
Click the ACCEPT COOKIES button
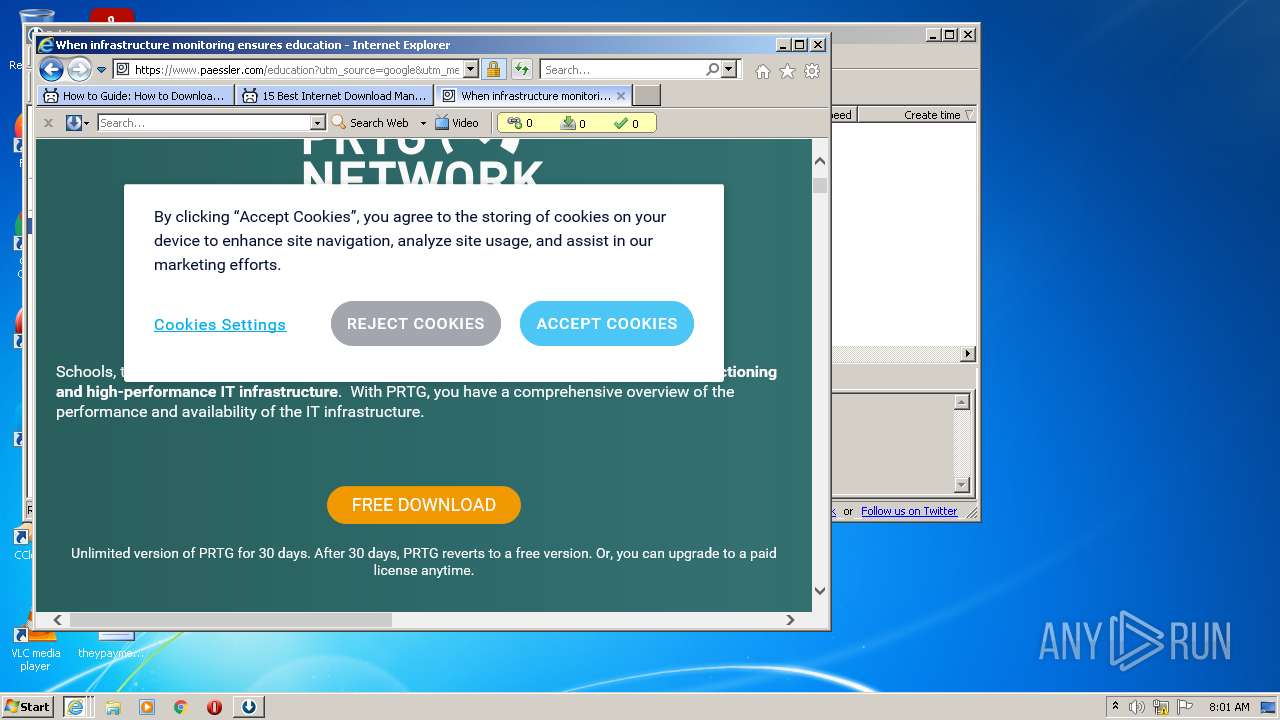coord(607,324)
